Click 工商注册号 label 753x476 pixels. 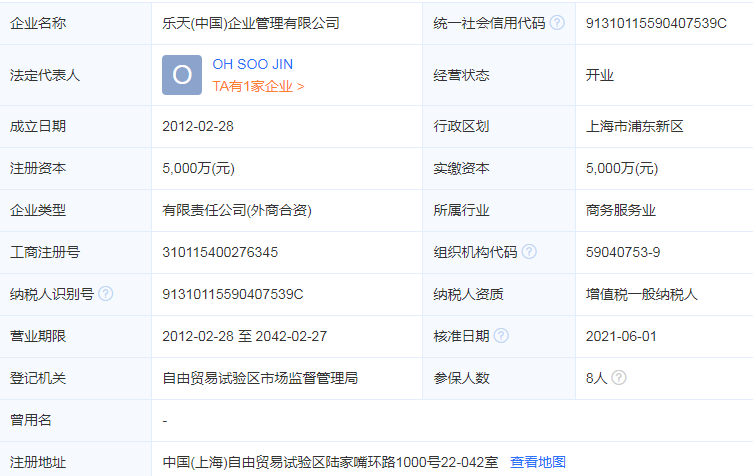click(x=45, y=252)
